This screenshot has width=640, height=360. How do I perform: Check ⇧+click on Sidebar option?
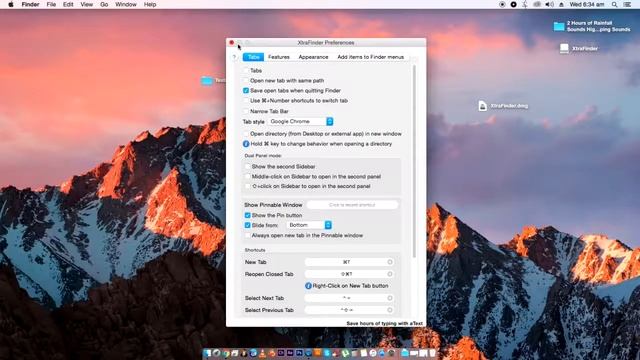(x=247, y=186)
